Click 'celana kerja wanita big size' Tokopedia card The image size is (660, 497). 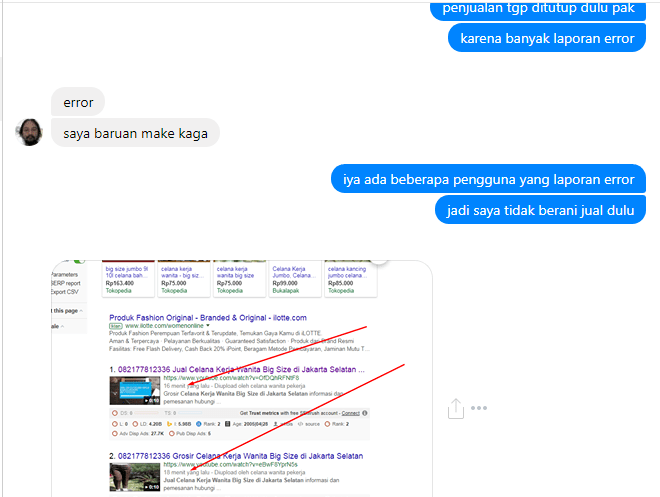[240, 279]
